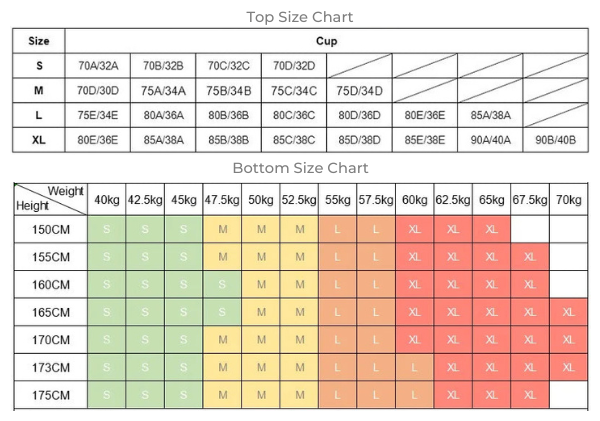Image resolution: width=600 pixels, height=421 pixels.
Task: Select the 40kg weight column header
Action: 107,200
